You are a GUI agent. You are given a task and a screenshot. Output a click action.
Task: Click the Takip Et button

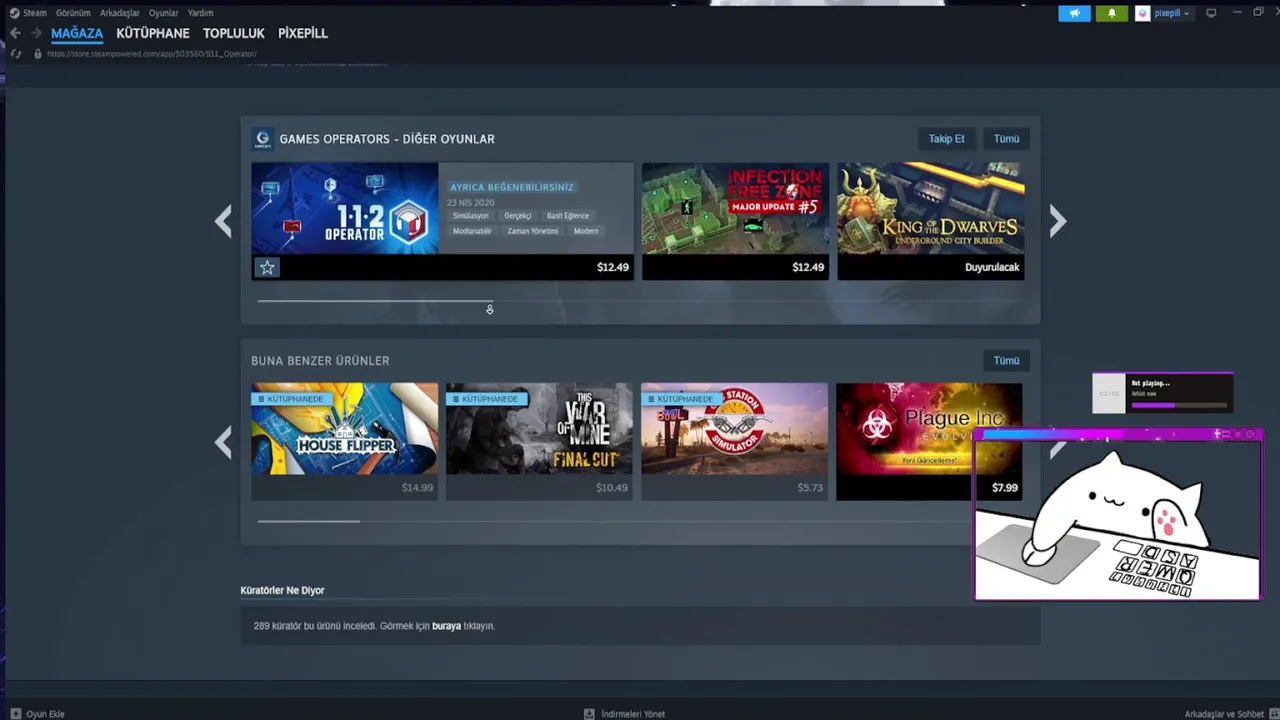point(946,139)
